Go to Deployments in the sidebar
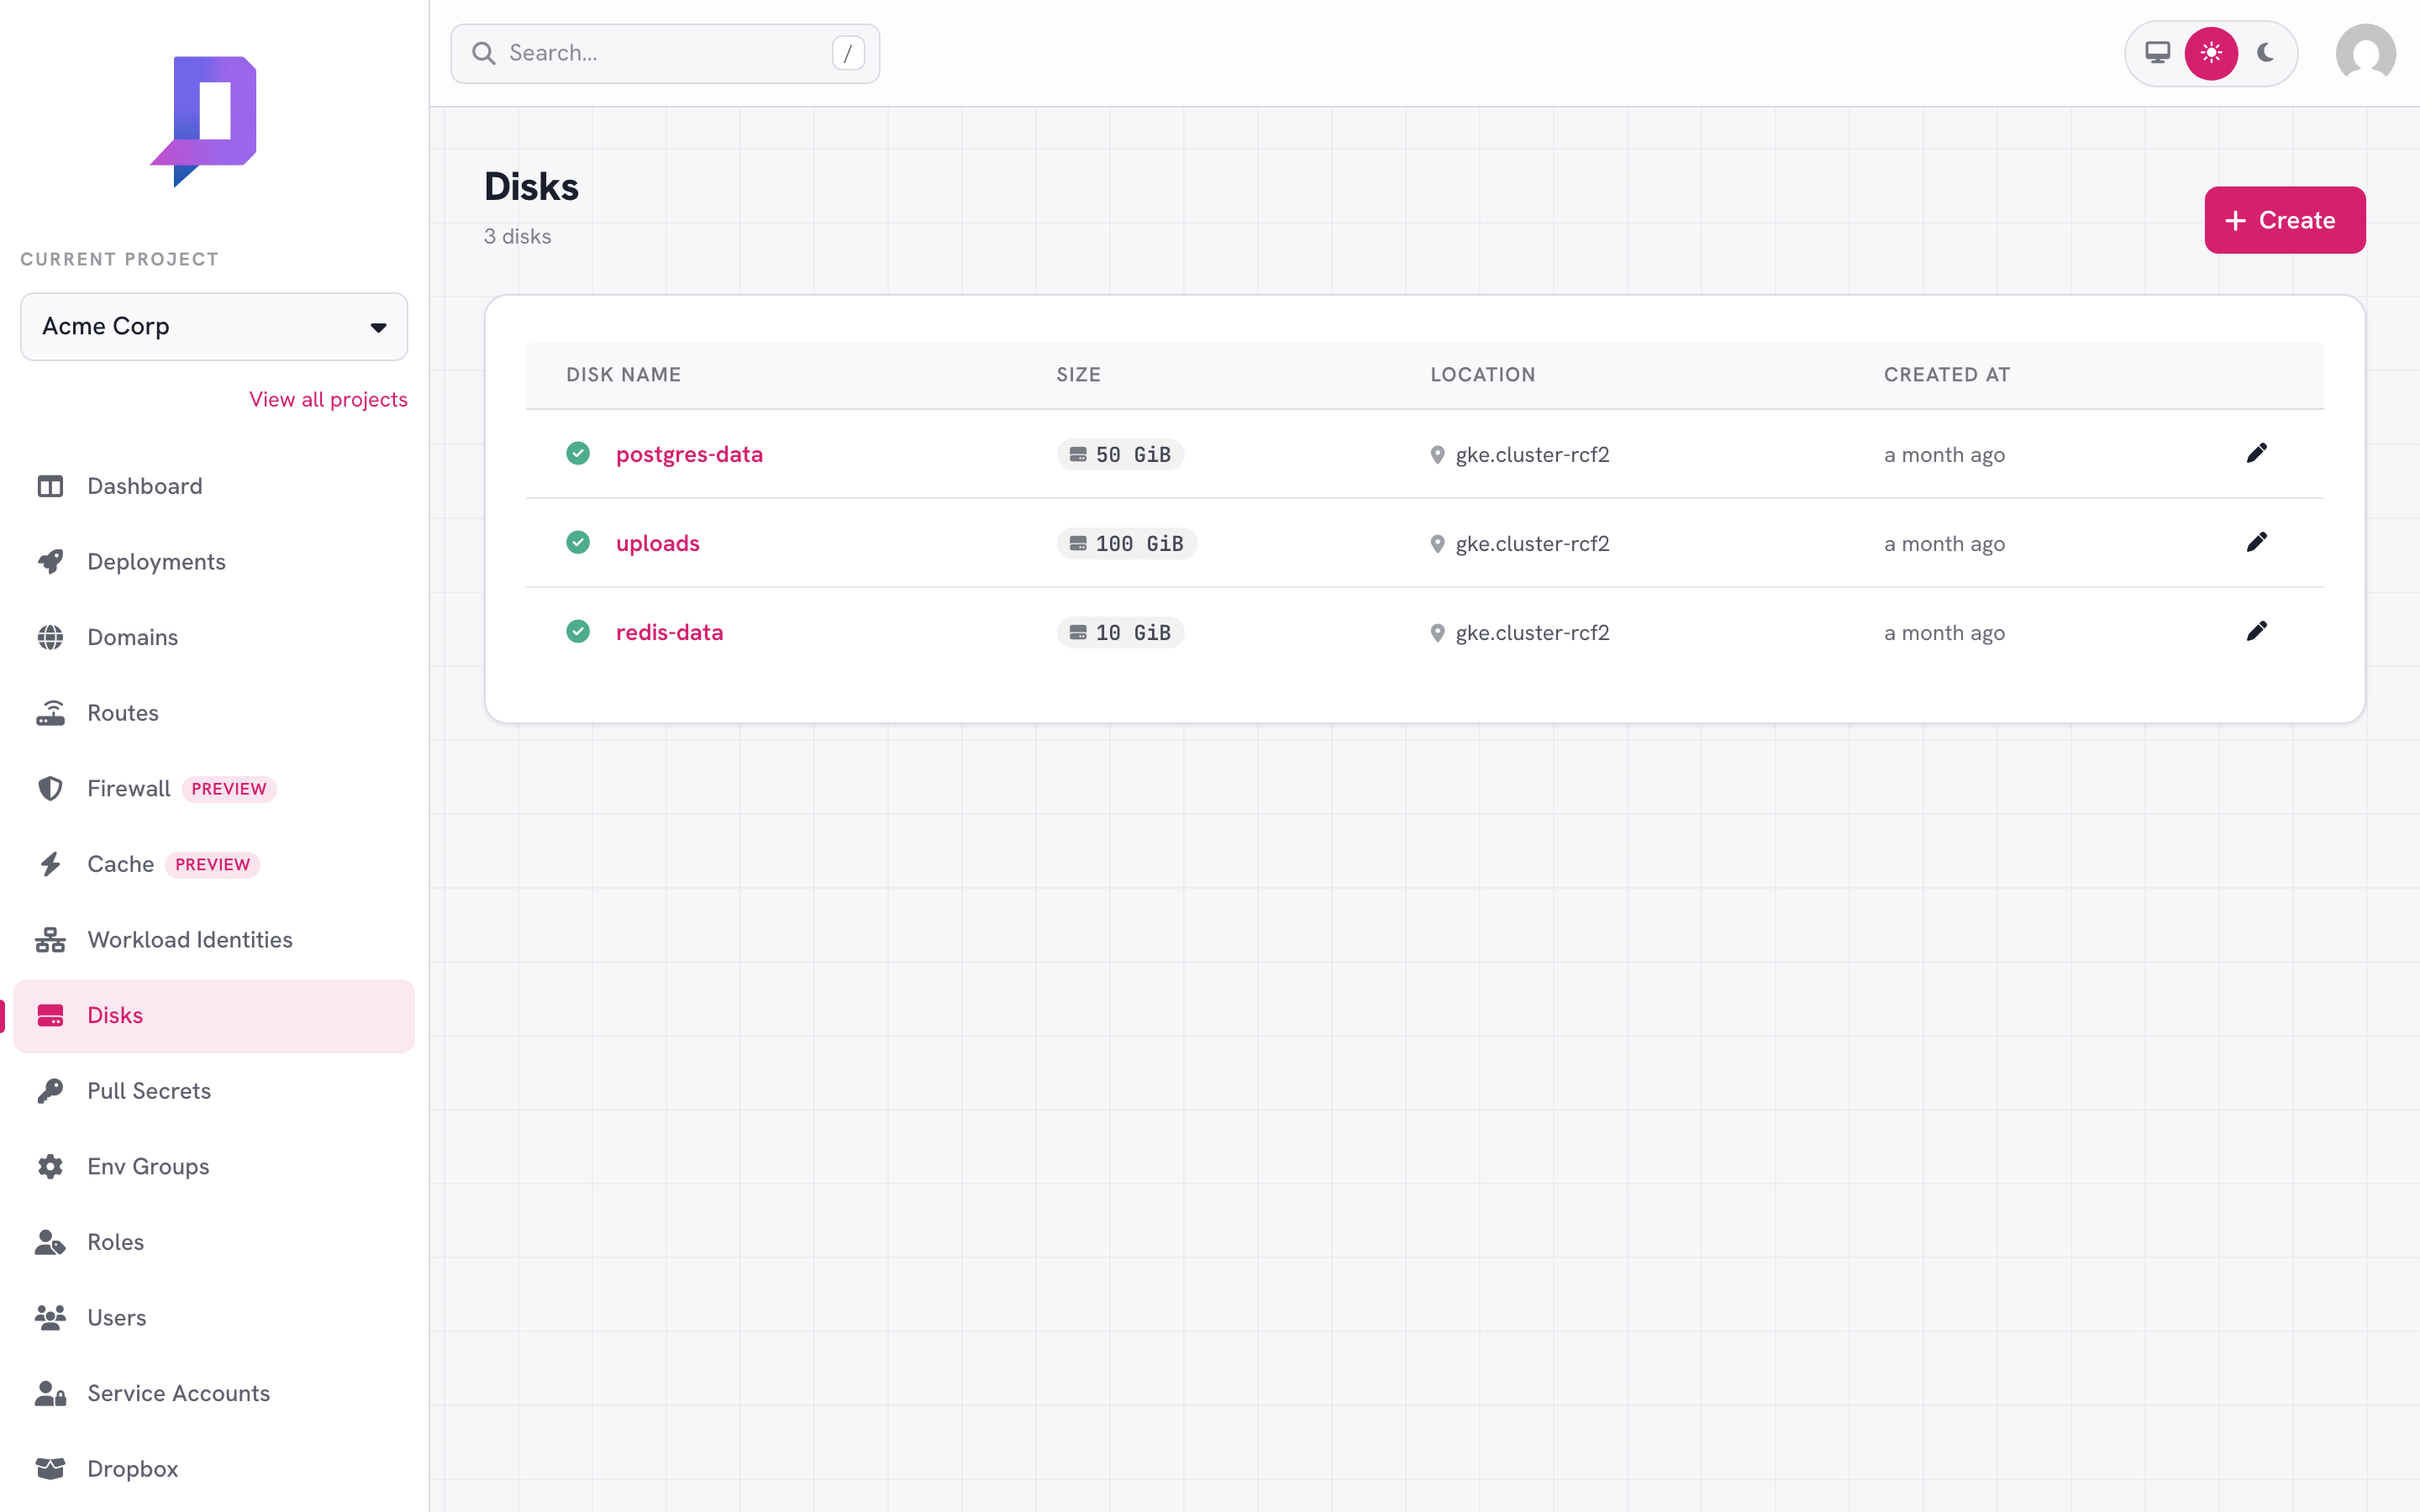Image resolution: width=2420 pixels, height=1512 pixels. point(214,562)
